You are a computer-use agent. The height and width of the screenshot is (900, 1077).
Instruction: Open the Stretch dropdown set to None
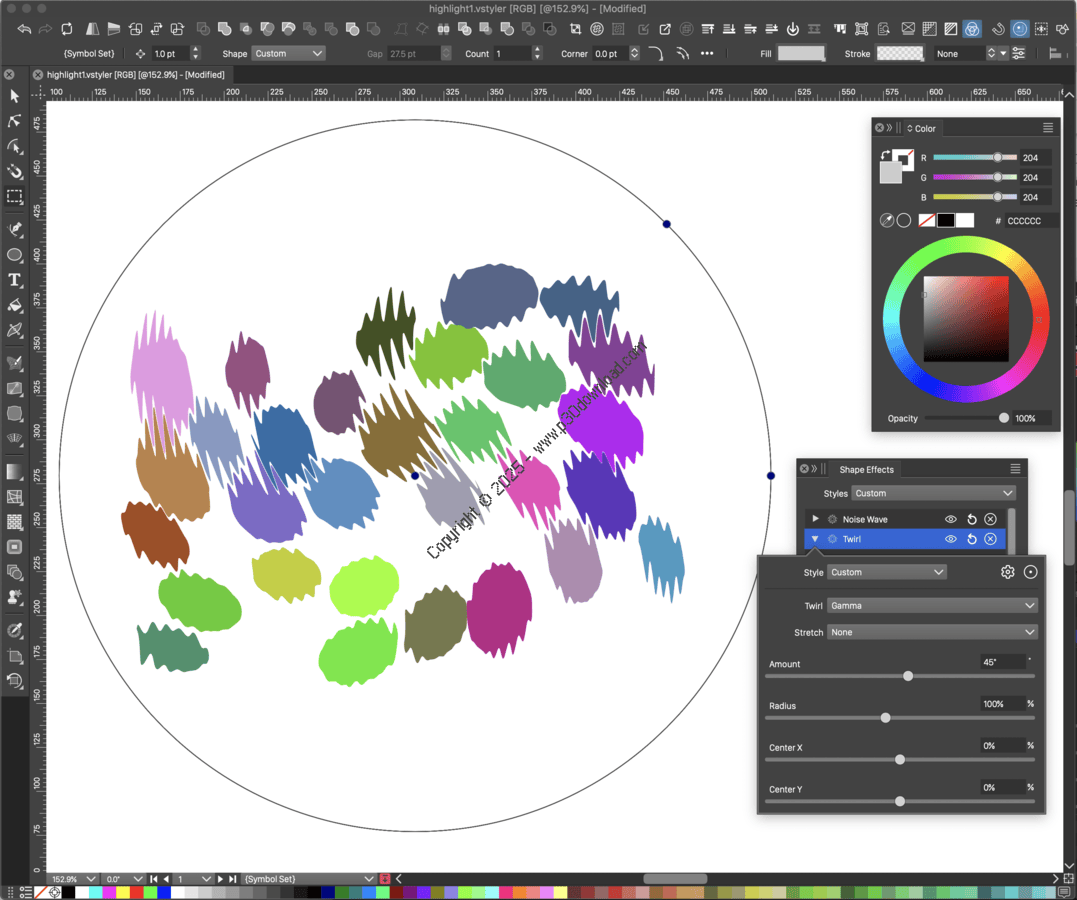[x=931, y=632]
